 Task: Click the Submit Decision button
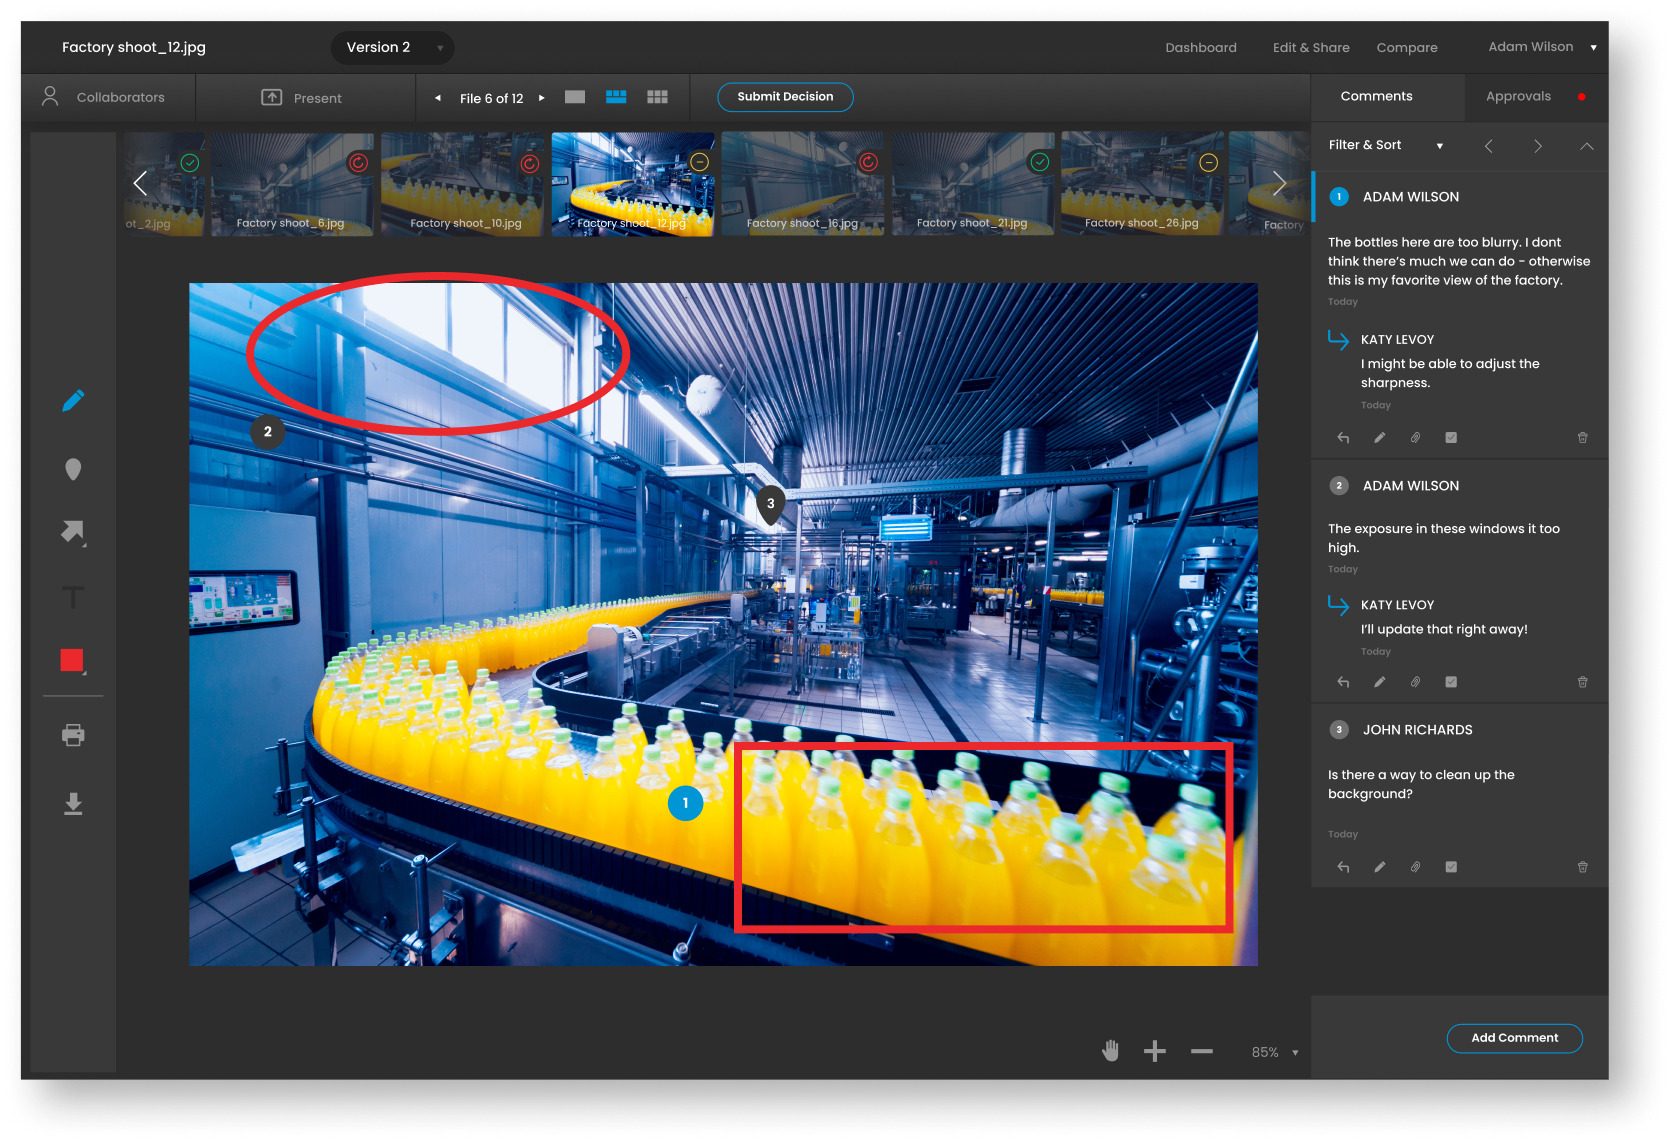(x=785, y=97)
